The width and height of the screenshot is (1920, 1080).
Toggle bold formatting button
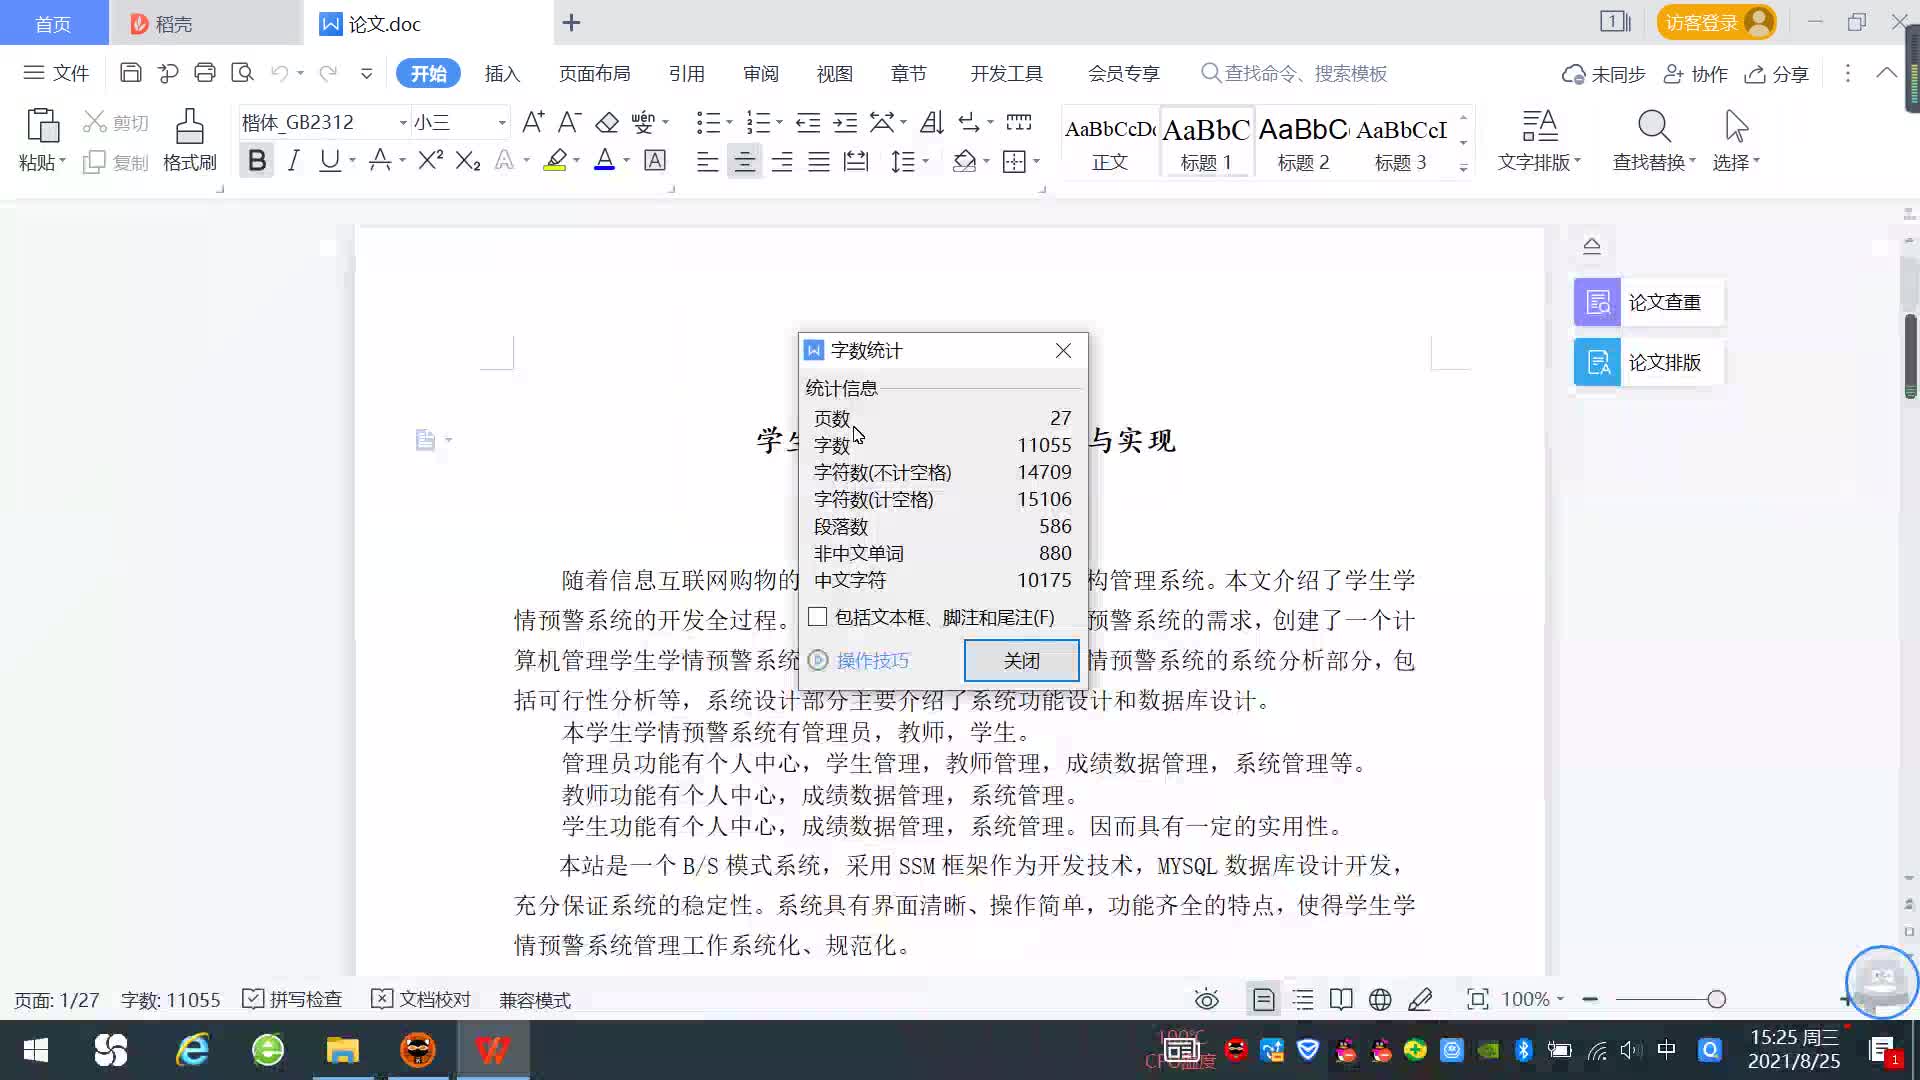[x=257, y=161]
